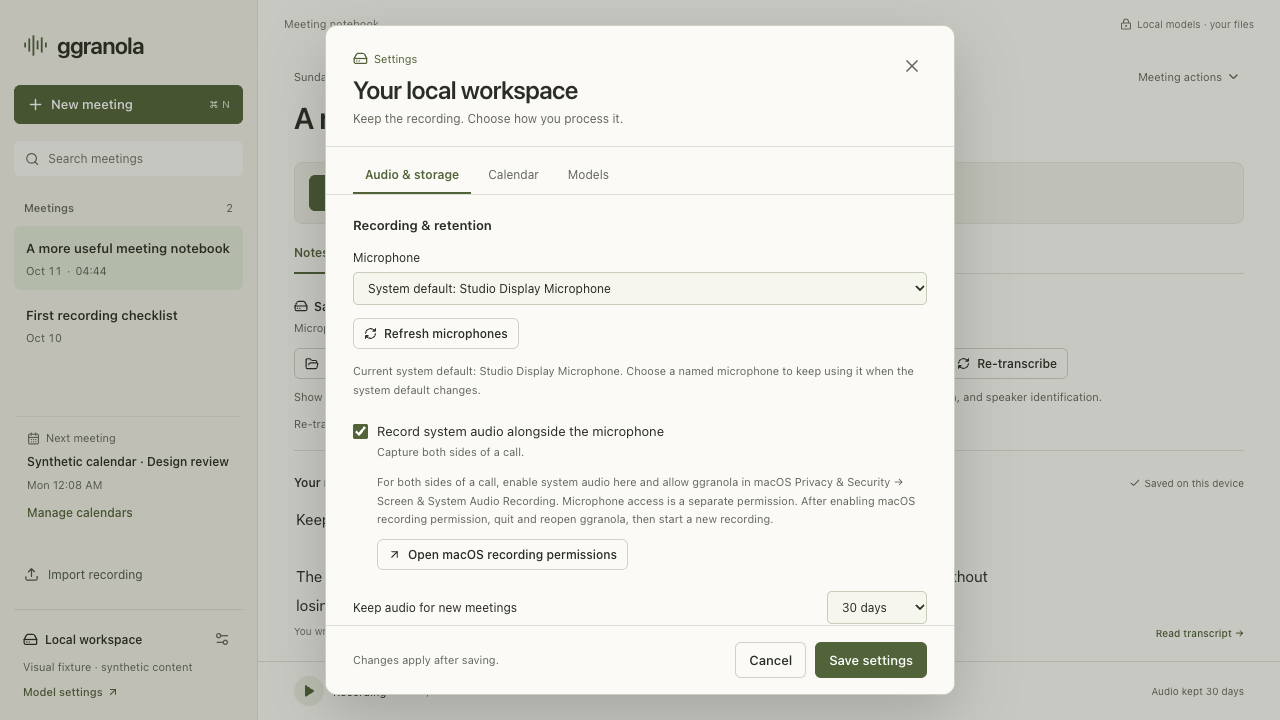Close the settings dialog with the X icon

(x=911, y=66)
